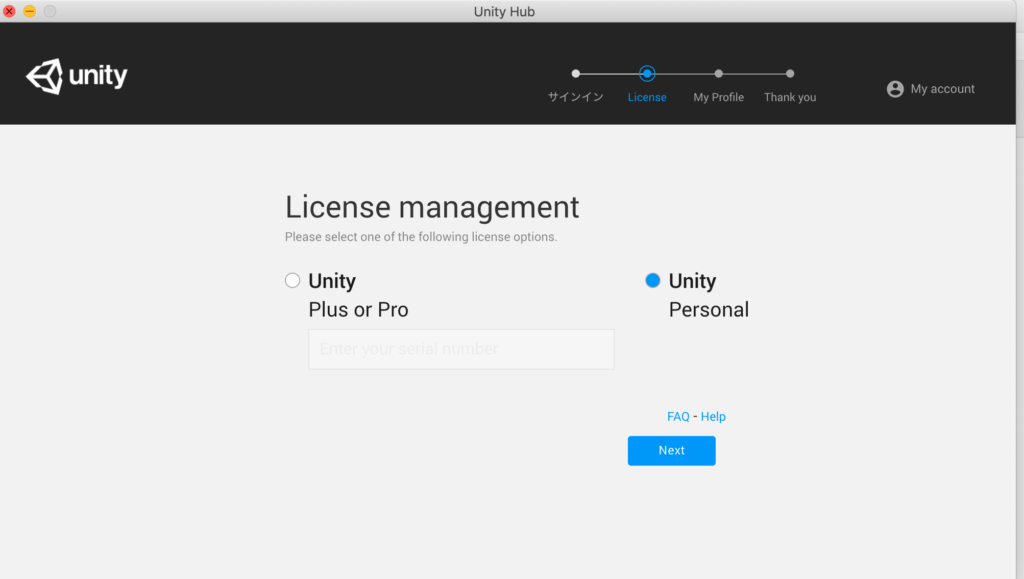Open the My Profile step

click(x=718, y=97)
